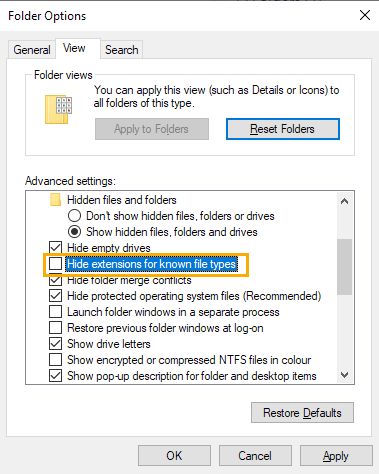Viewport: 379px width, 474px height.
Task: Select Don't show hidden files radio button
Action: (74, 216)
